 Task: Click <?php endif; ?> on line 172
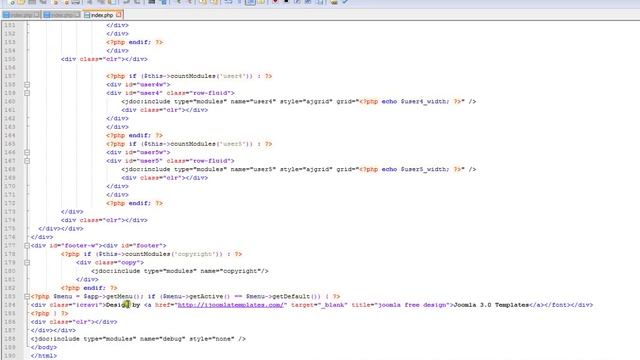134,203
